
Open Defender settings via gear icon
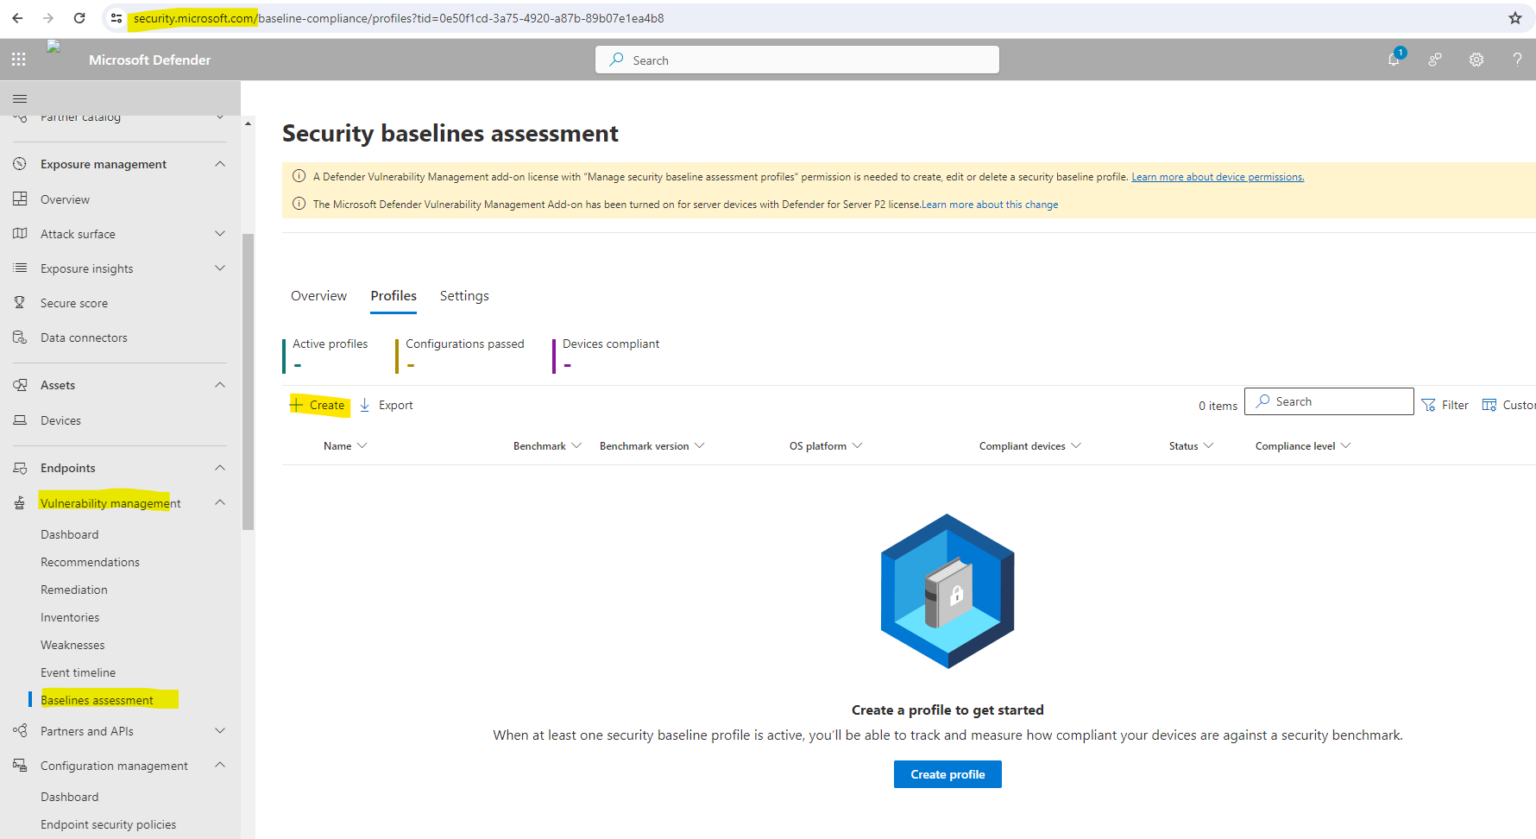(1476, 60)
